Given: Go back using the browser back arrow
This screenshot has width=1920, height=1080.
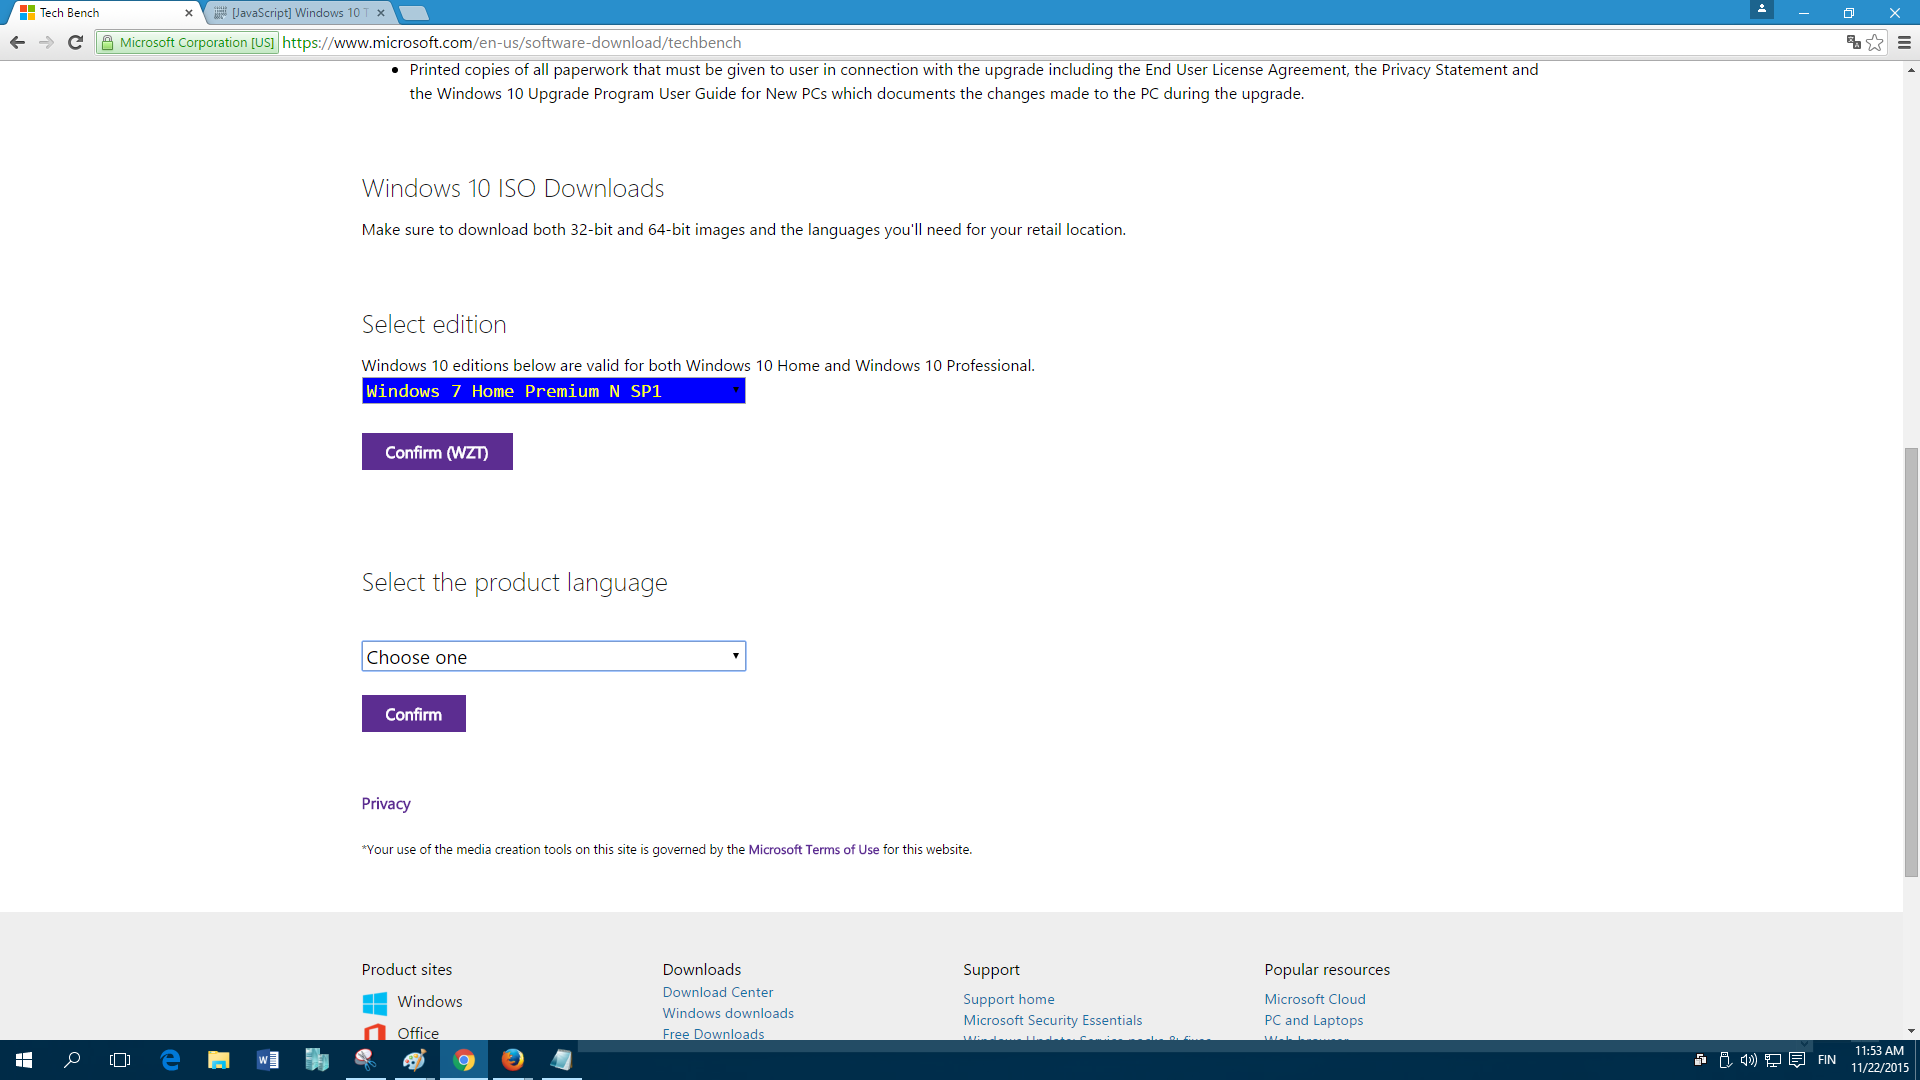Looking at the screenshot, I should click(x=17, y=42).
